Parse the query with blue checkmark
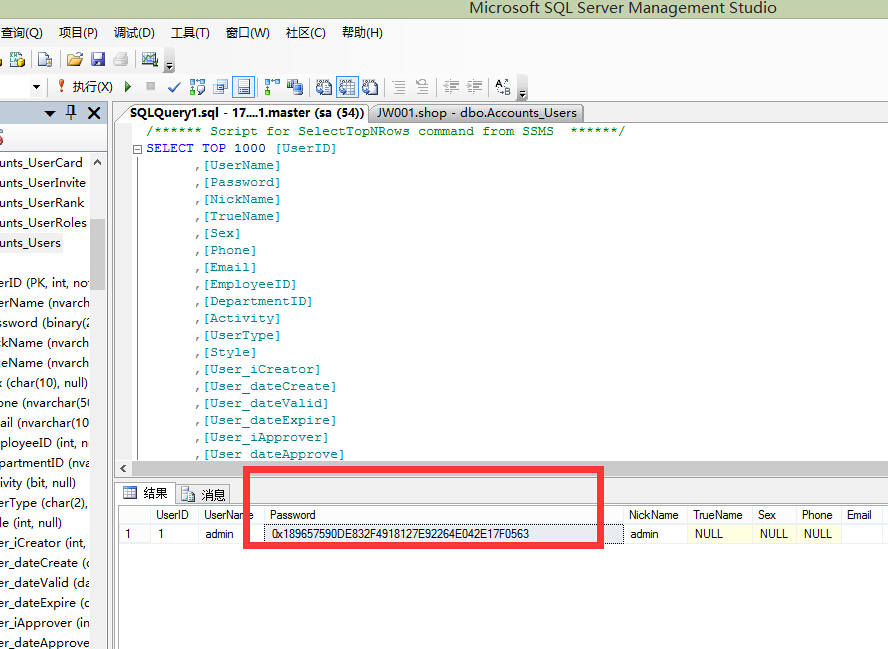 coord(174,87)
